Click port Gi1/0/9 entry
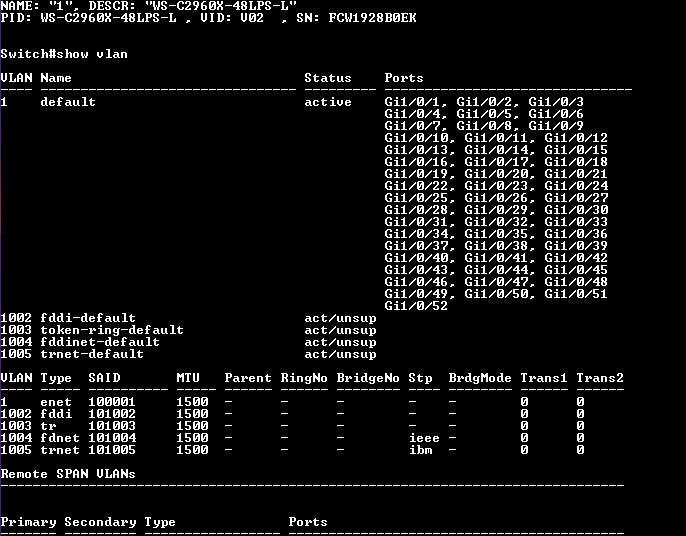Screen dimensions: 686x536 coord(556,126)
